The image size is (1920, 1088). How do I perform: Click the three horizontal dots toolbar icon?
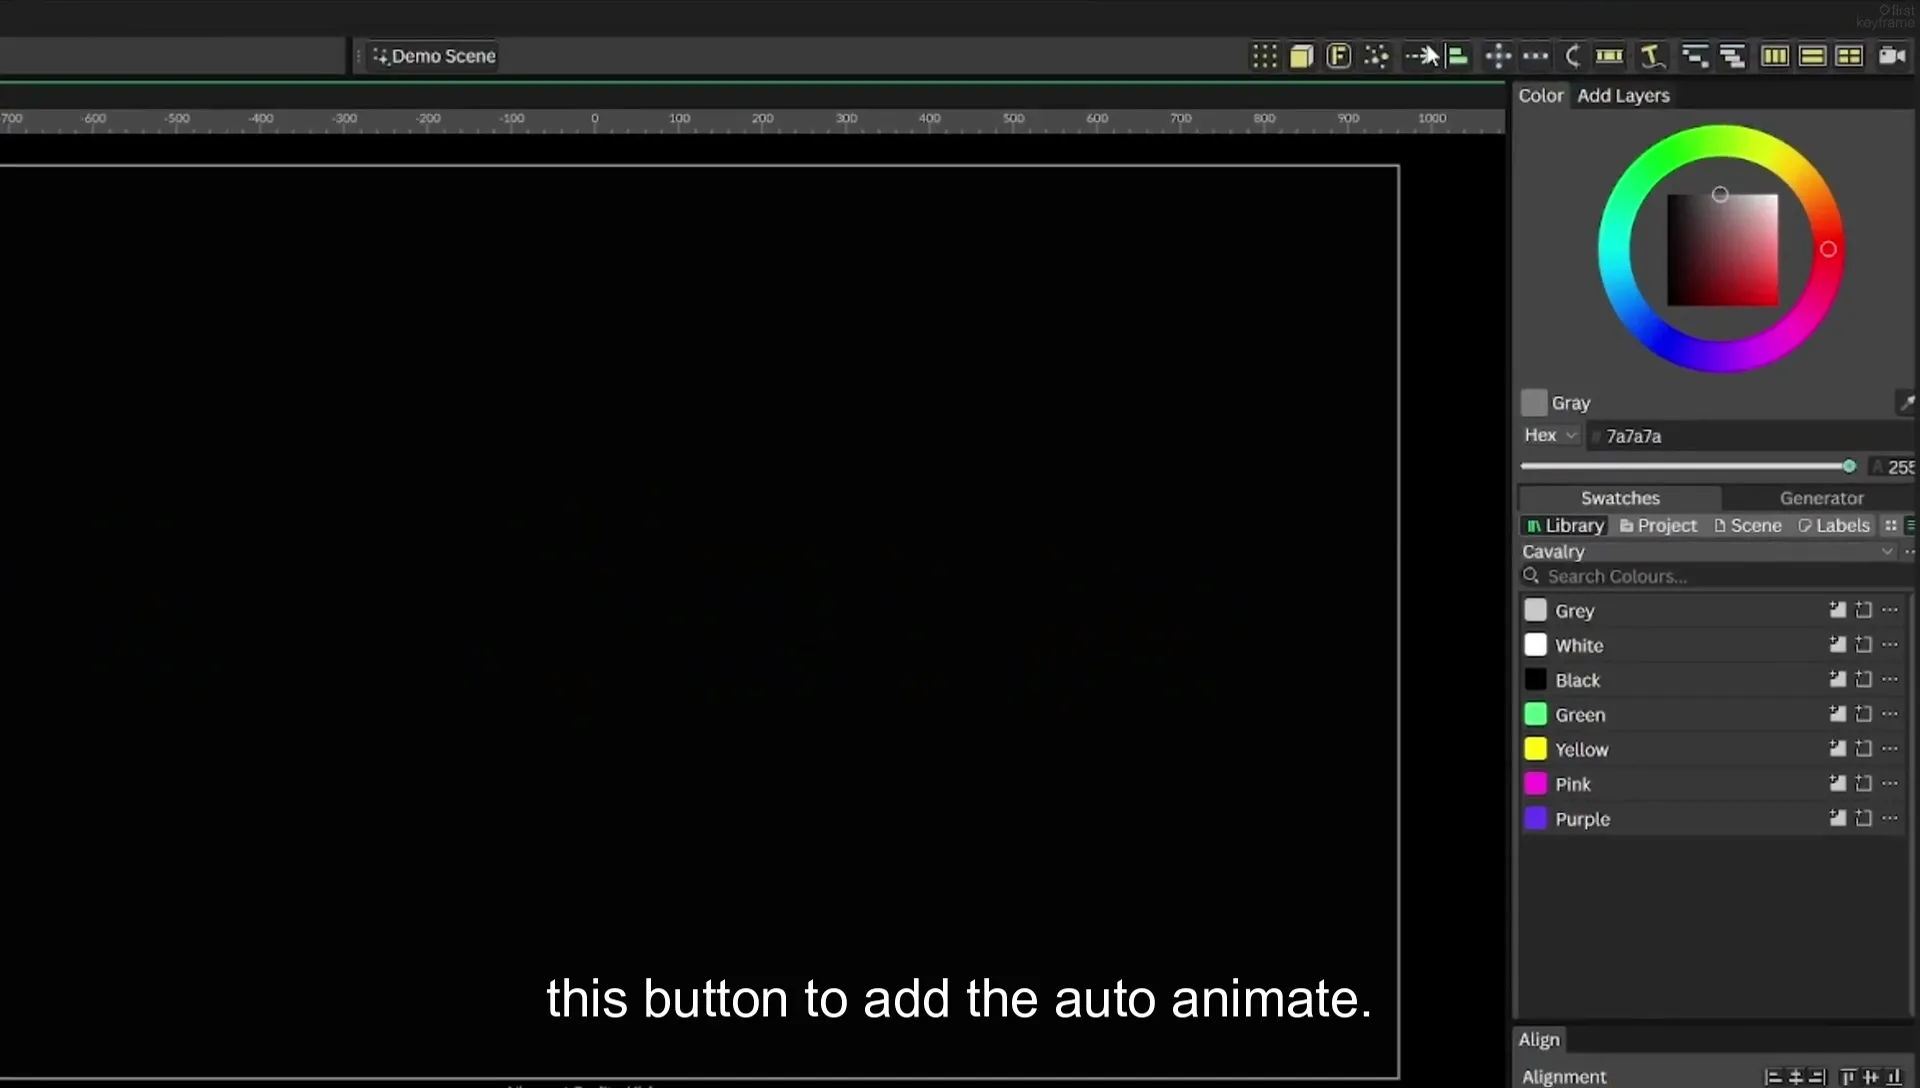click(x=1536, y=56)
